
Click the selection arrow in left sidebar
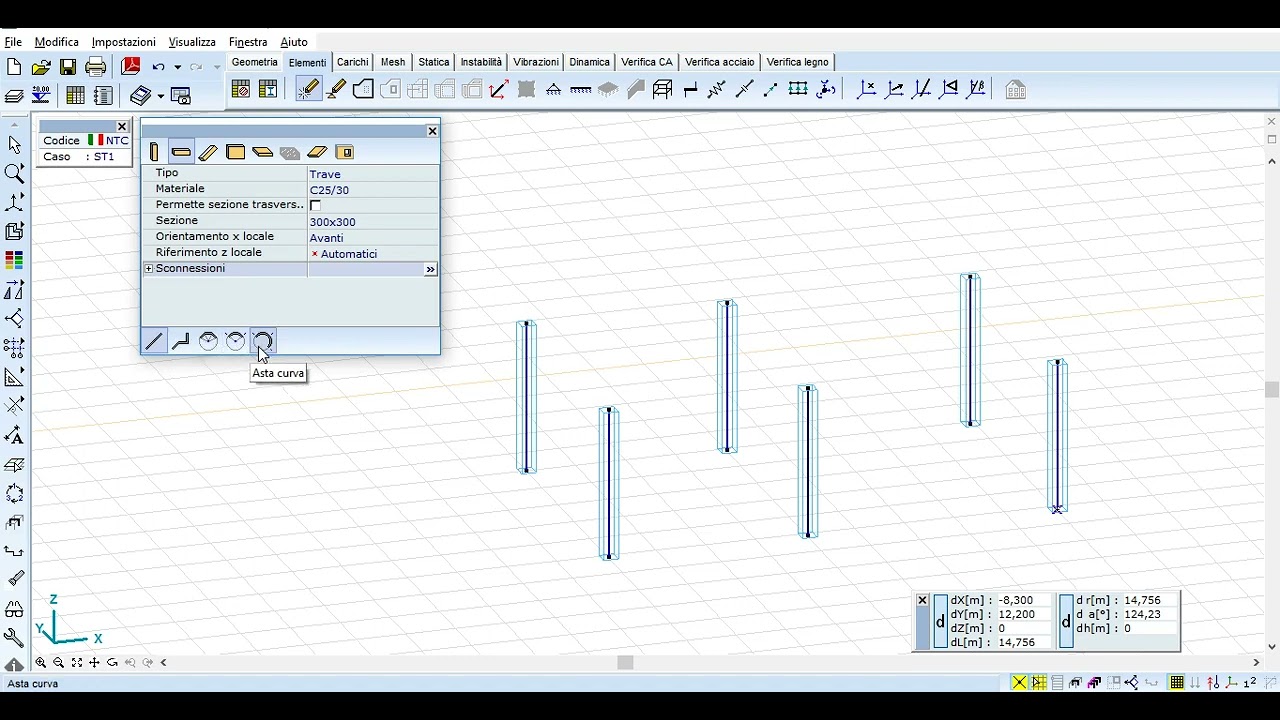coord(15,145)
